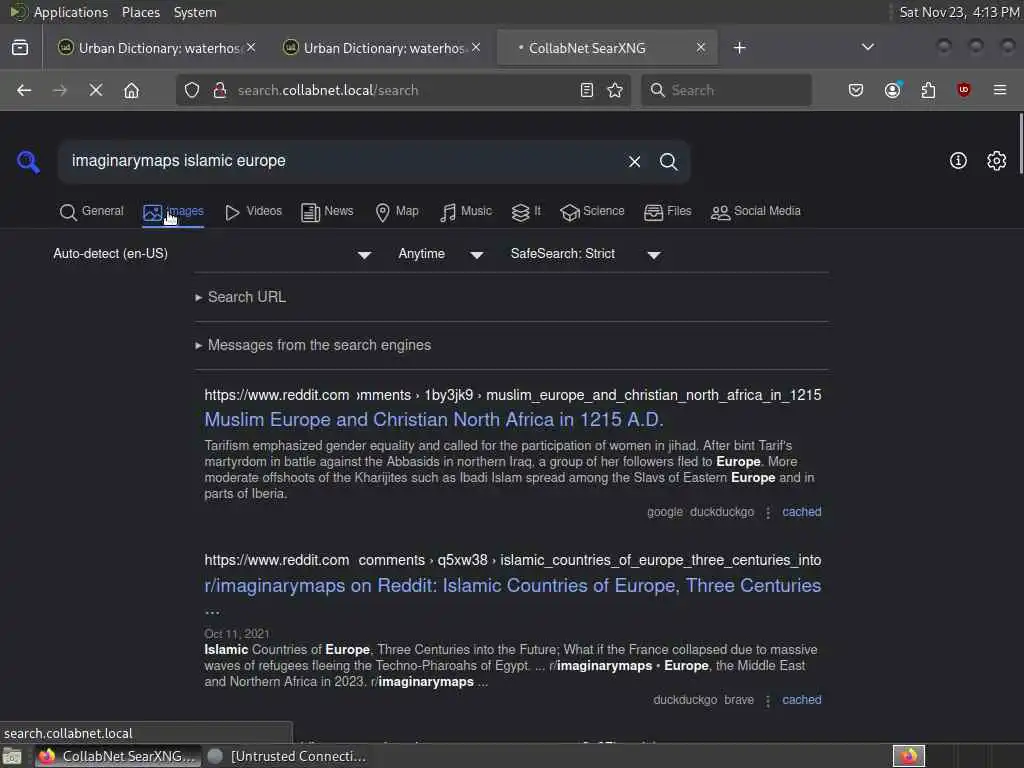Open the browser home page
Image resolution: width=1024 pixels, height=768 pixels.
click(x=131, y=90)
